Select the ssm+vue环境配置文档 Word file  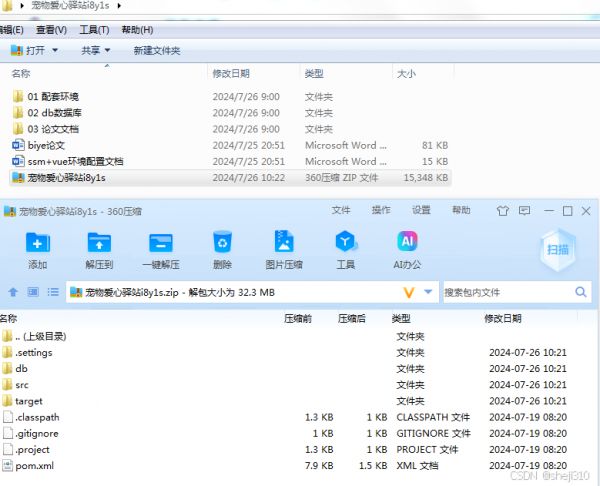(x=67, y=161)
